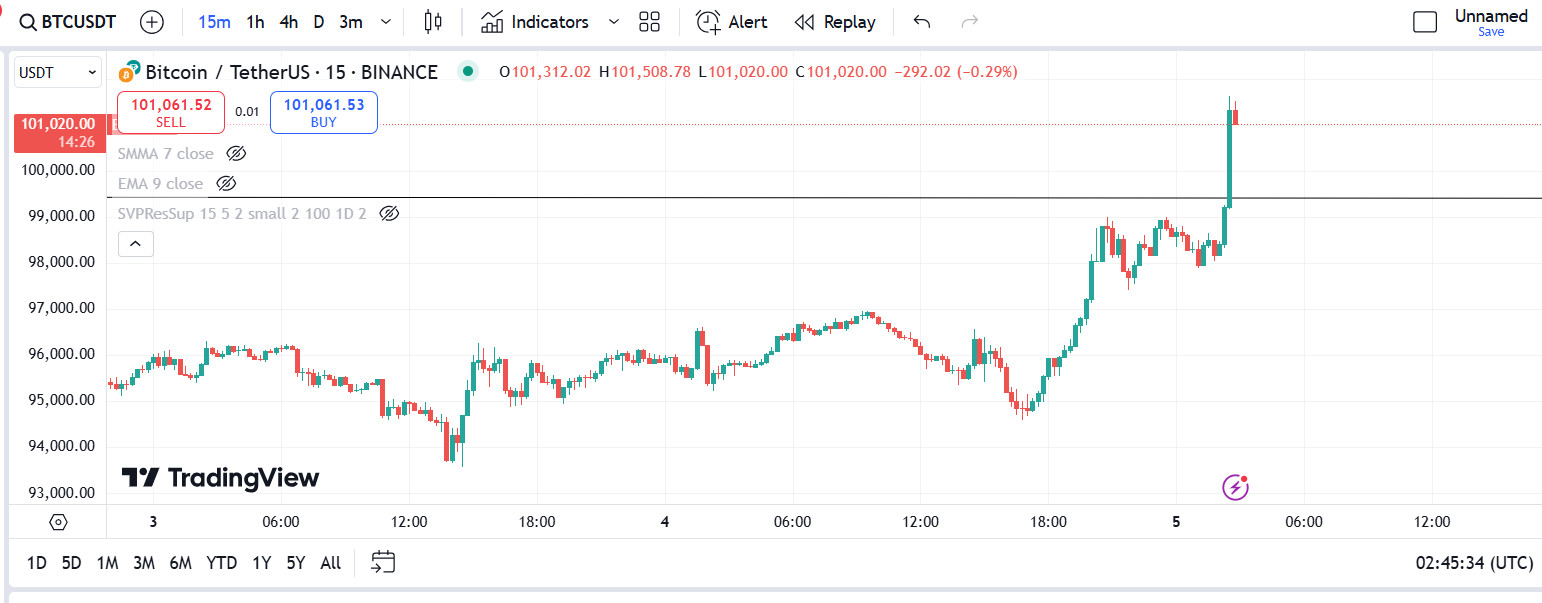Create a new Alert
Viewport: 1542px width, 603px height.
point(732,22)
